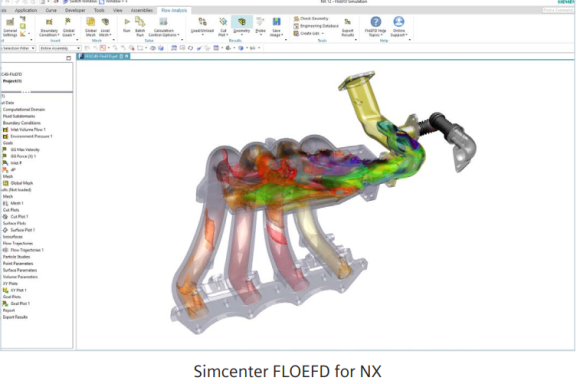
Task: Expand the FloEFD Help Topics dropdown arrow
Action: coord(381,35)
